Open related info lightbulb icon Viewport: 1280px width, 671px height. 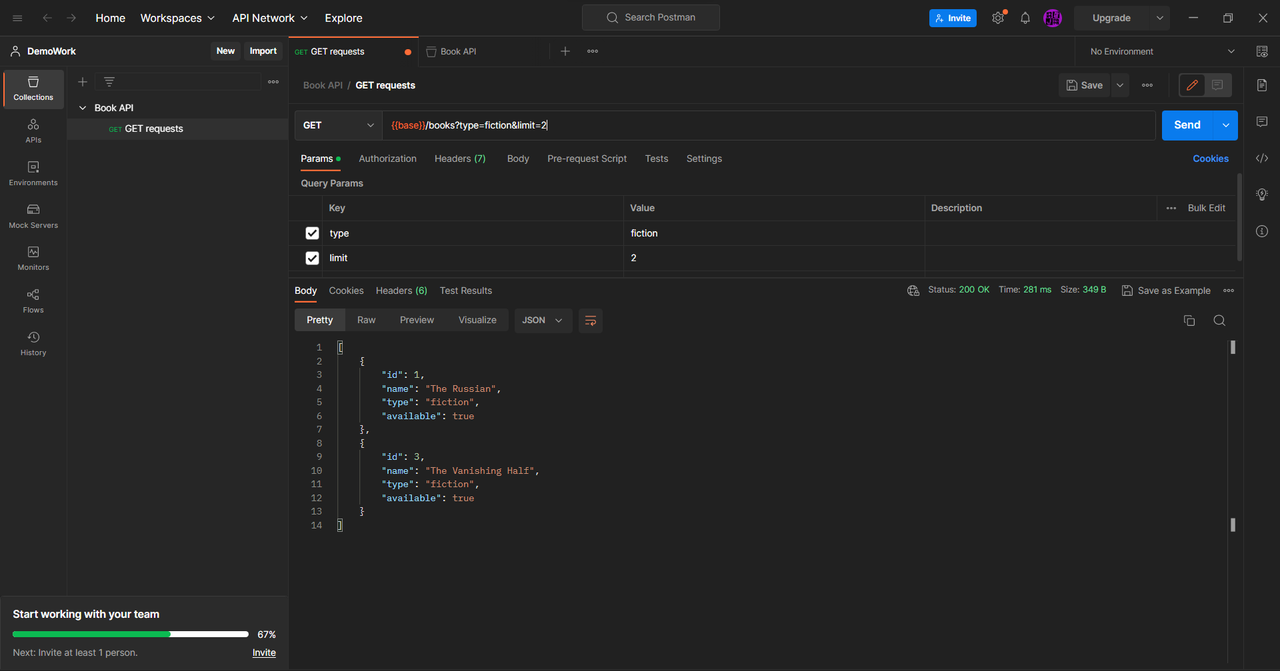point(1262,195)
